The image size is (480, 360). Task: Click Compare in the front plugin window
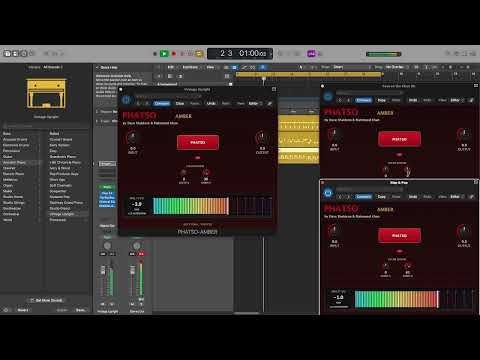(162, 104)
